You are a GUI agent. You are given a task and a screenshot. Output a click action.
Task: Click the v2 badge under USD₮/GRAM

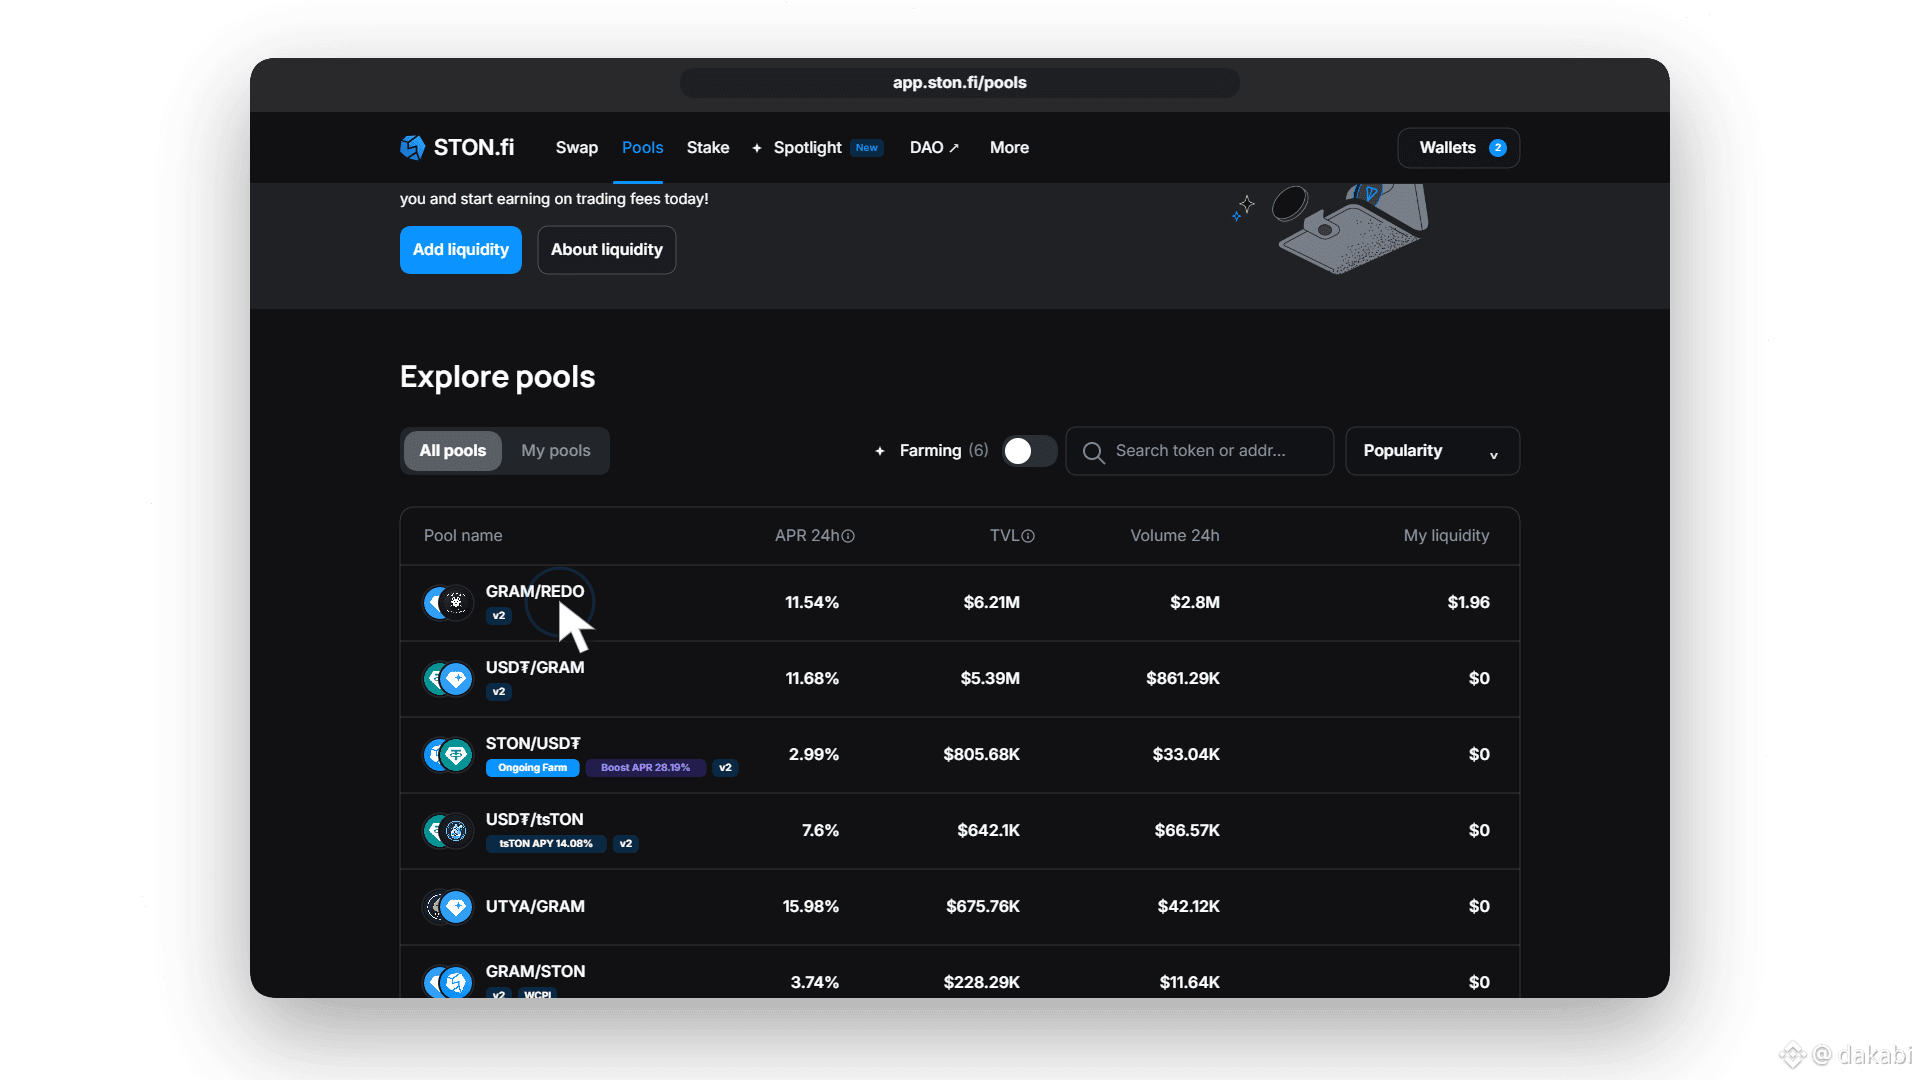tap(499, 692)
